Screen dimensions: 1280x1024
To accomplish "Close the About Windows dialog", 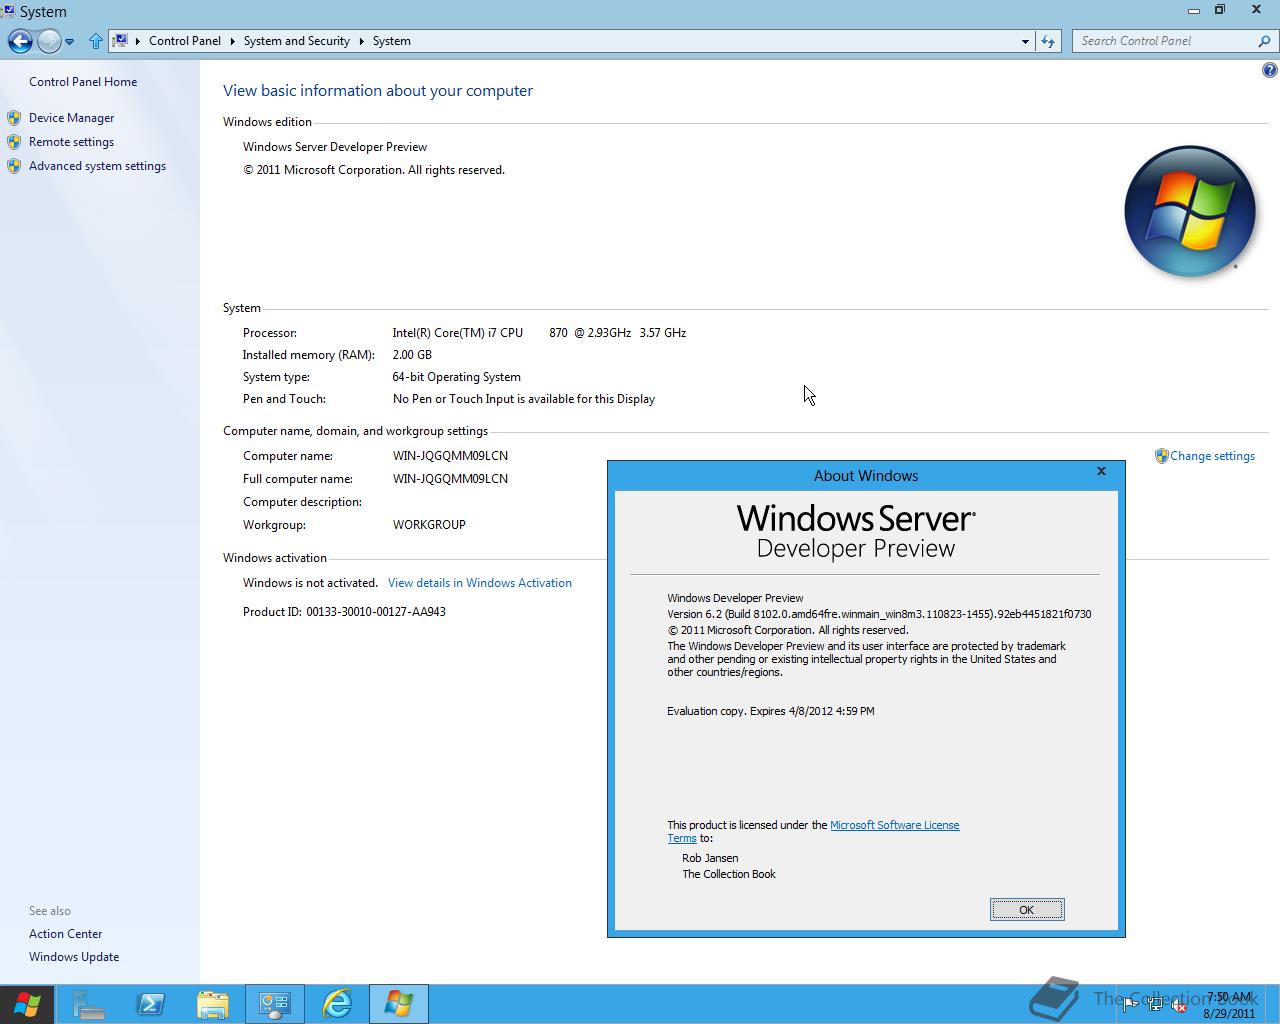I will [x=1101, y=471].
